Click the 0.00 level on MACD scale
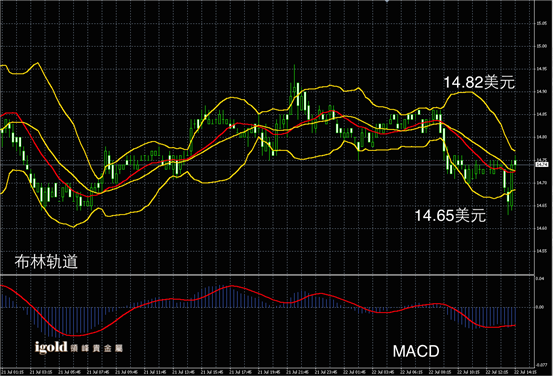 click(540, 307)
